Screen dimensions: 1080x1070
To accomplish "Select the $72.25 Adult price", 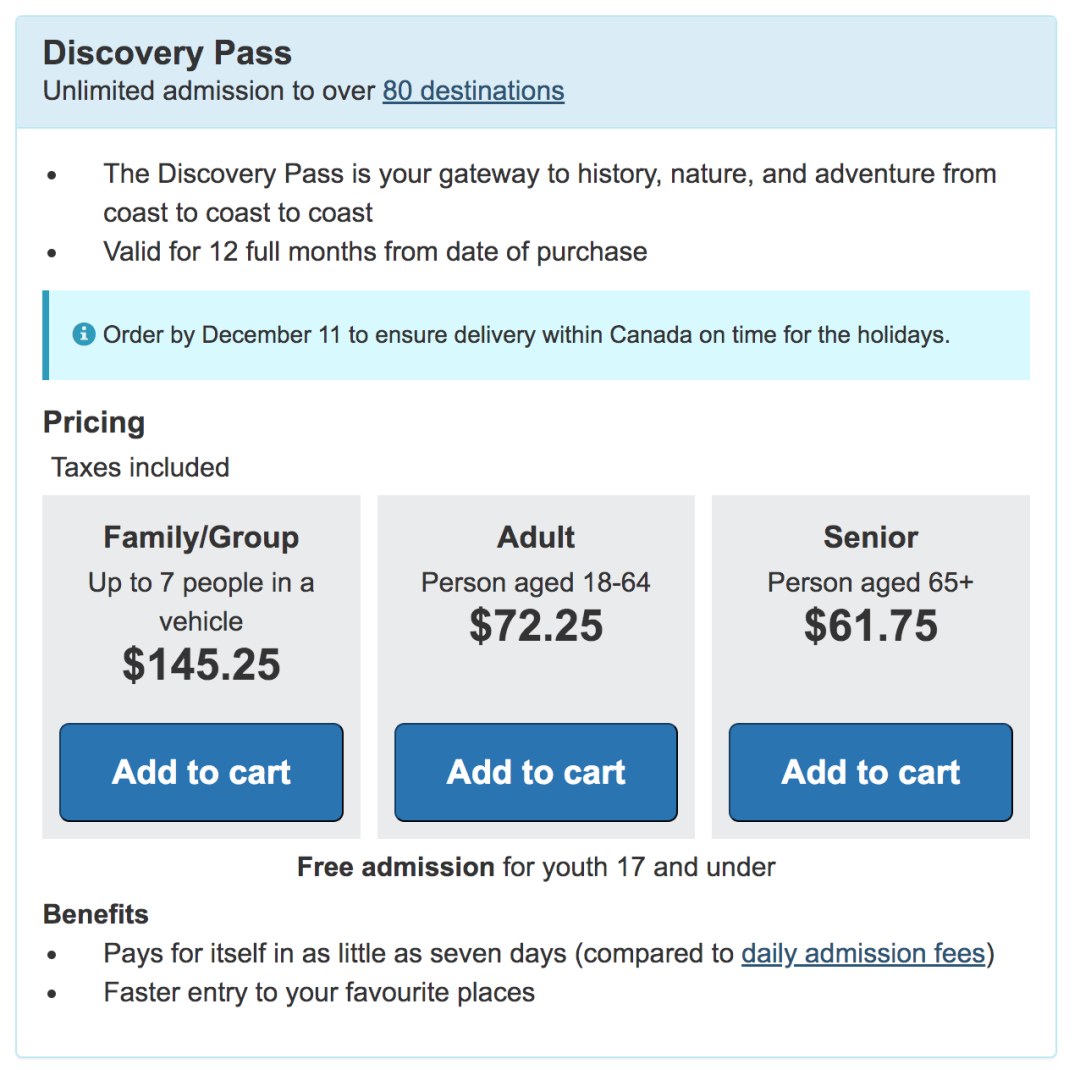I will pos(536,626).
